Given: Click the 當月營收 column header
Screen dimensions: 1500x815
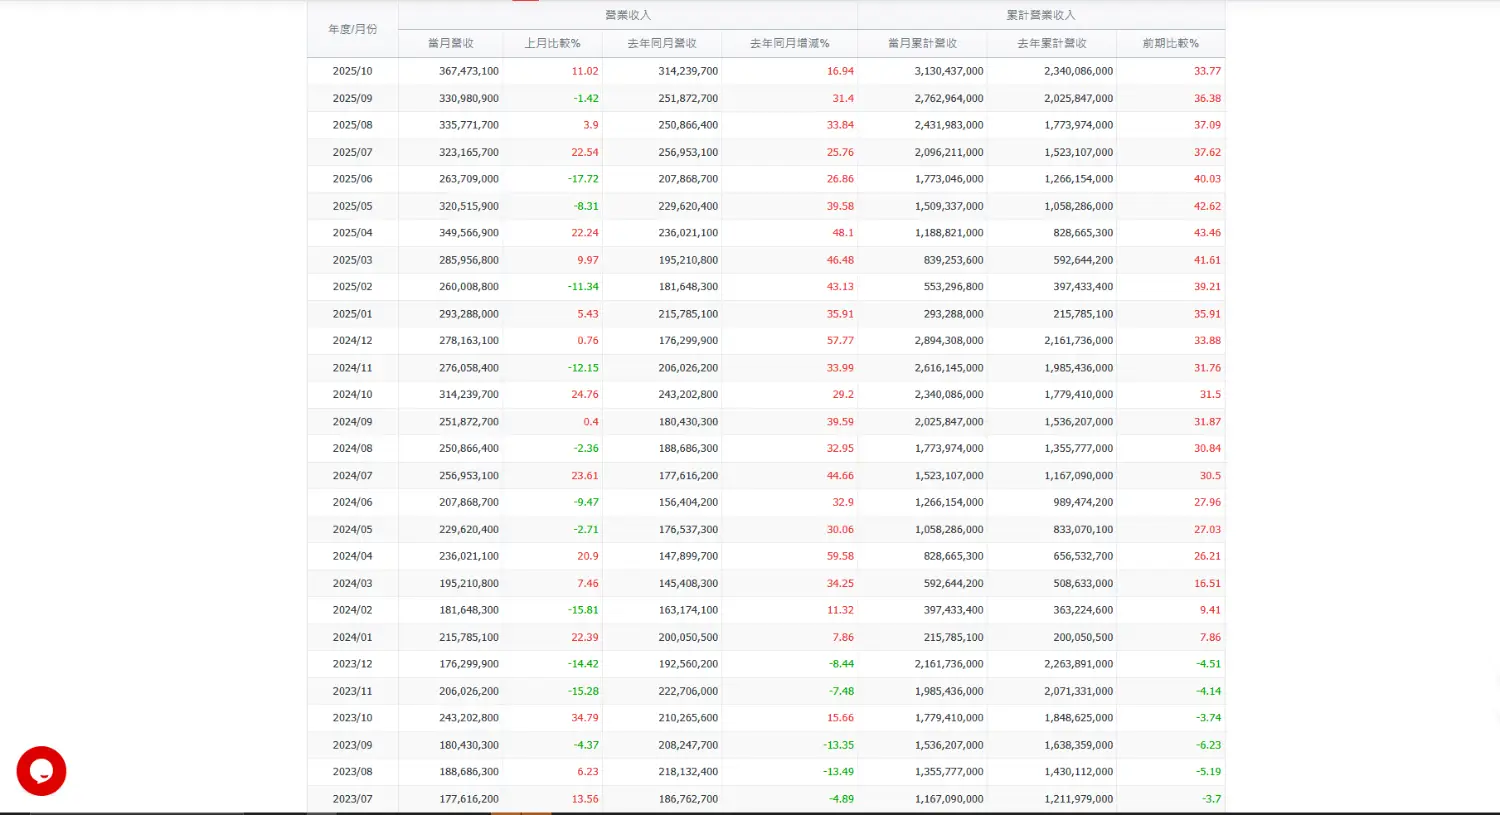Looking at the screenshot, I should [450, 43].
